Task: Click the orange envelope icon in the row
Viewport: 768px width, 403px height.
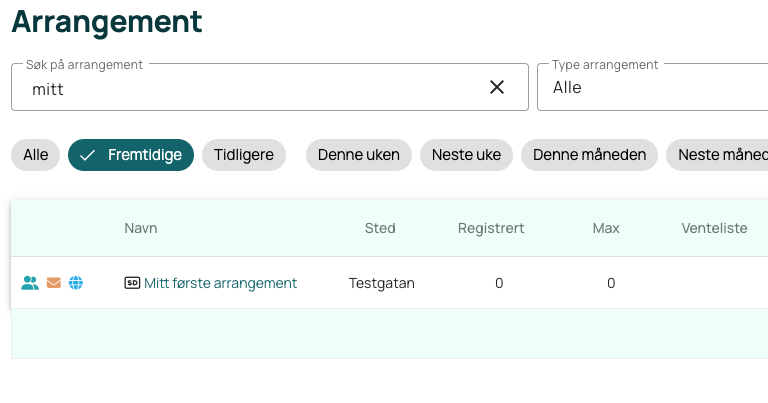Action: (x=54, y=283)
